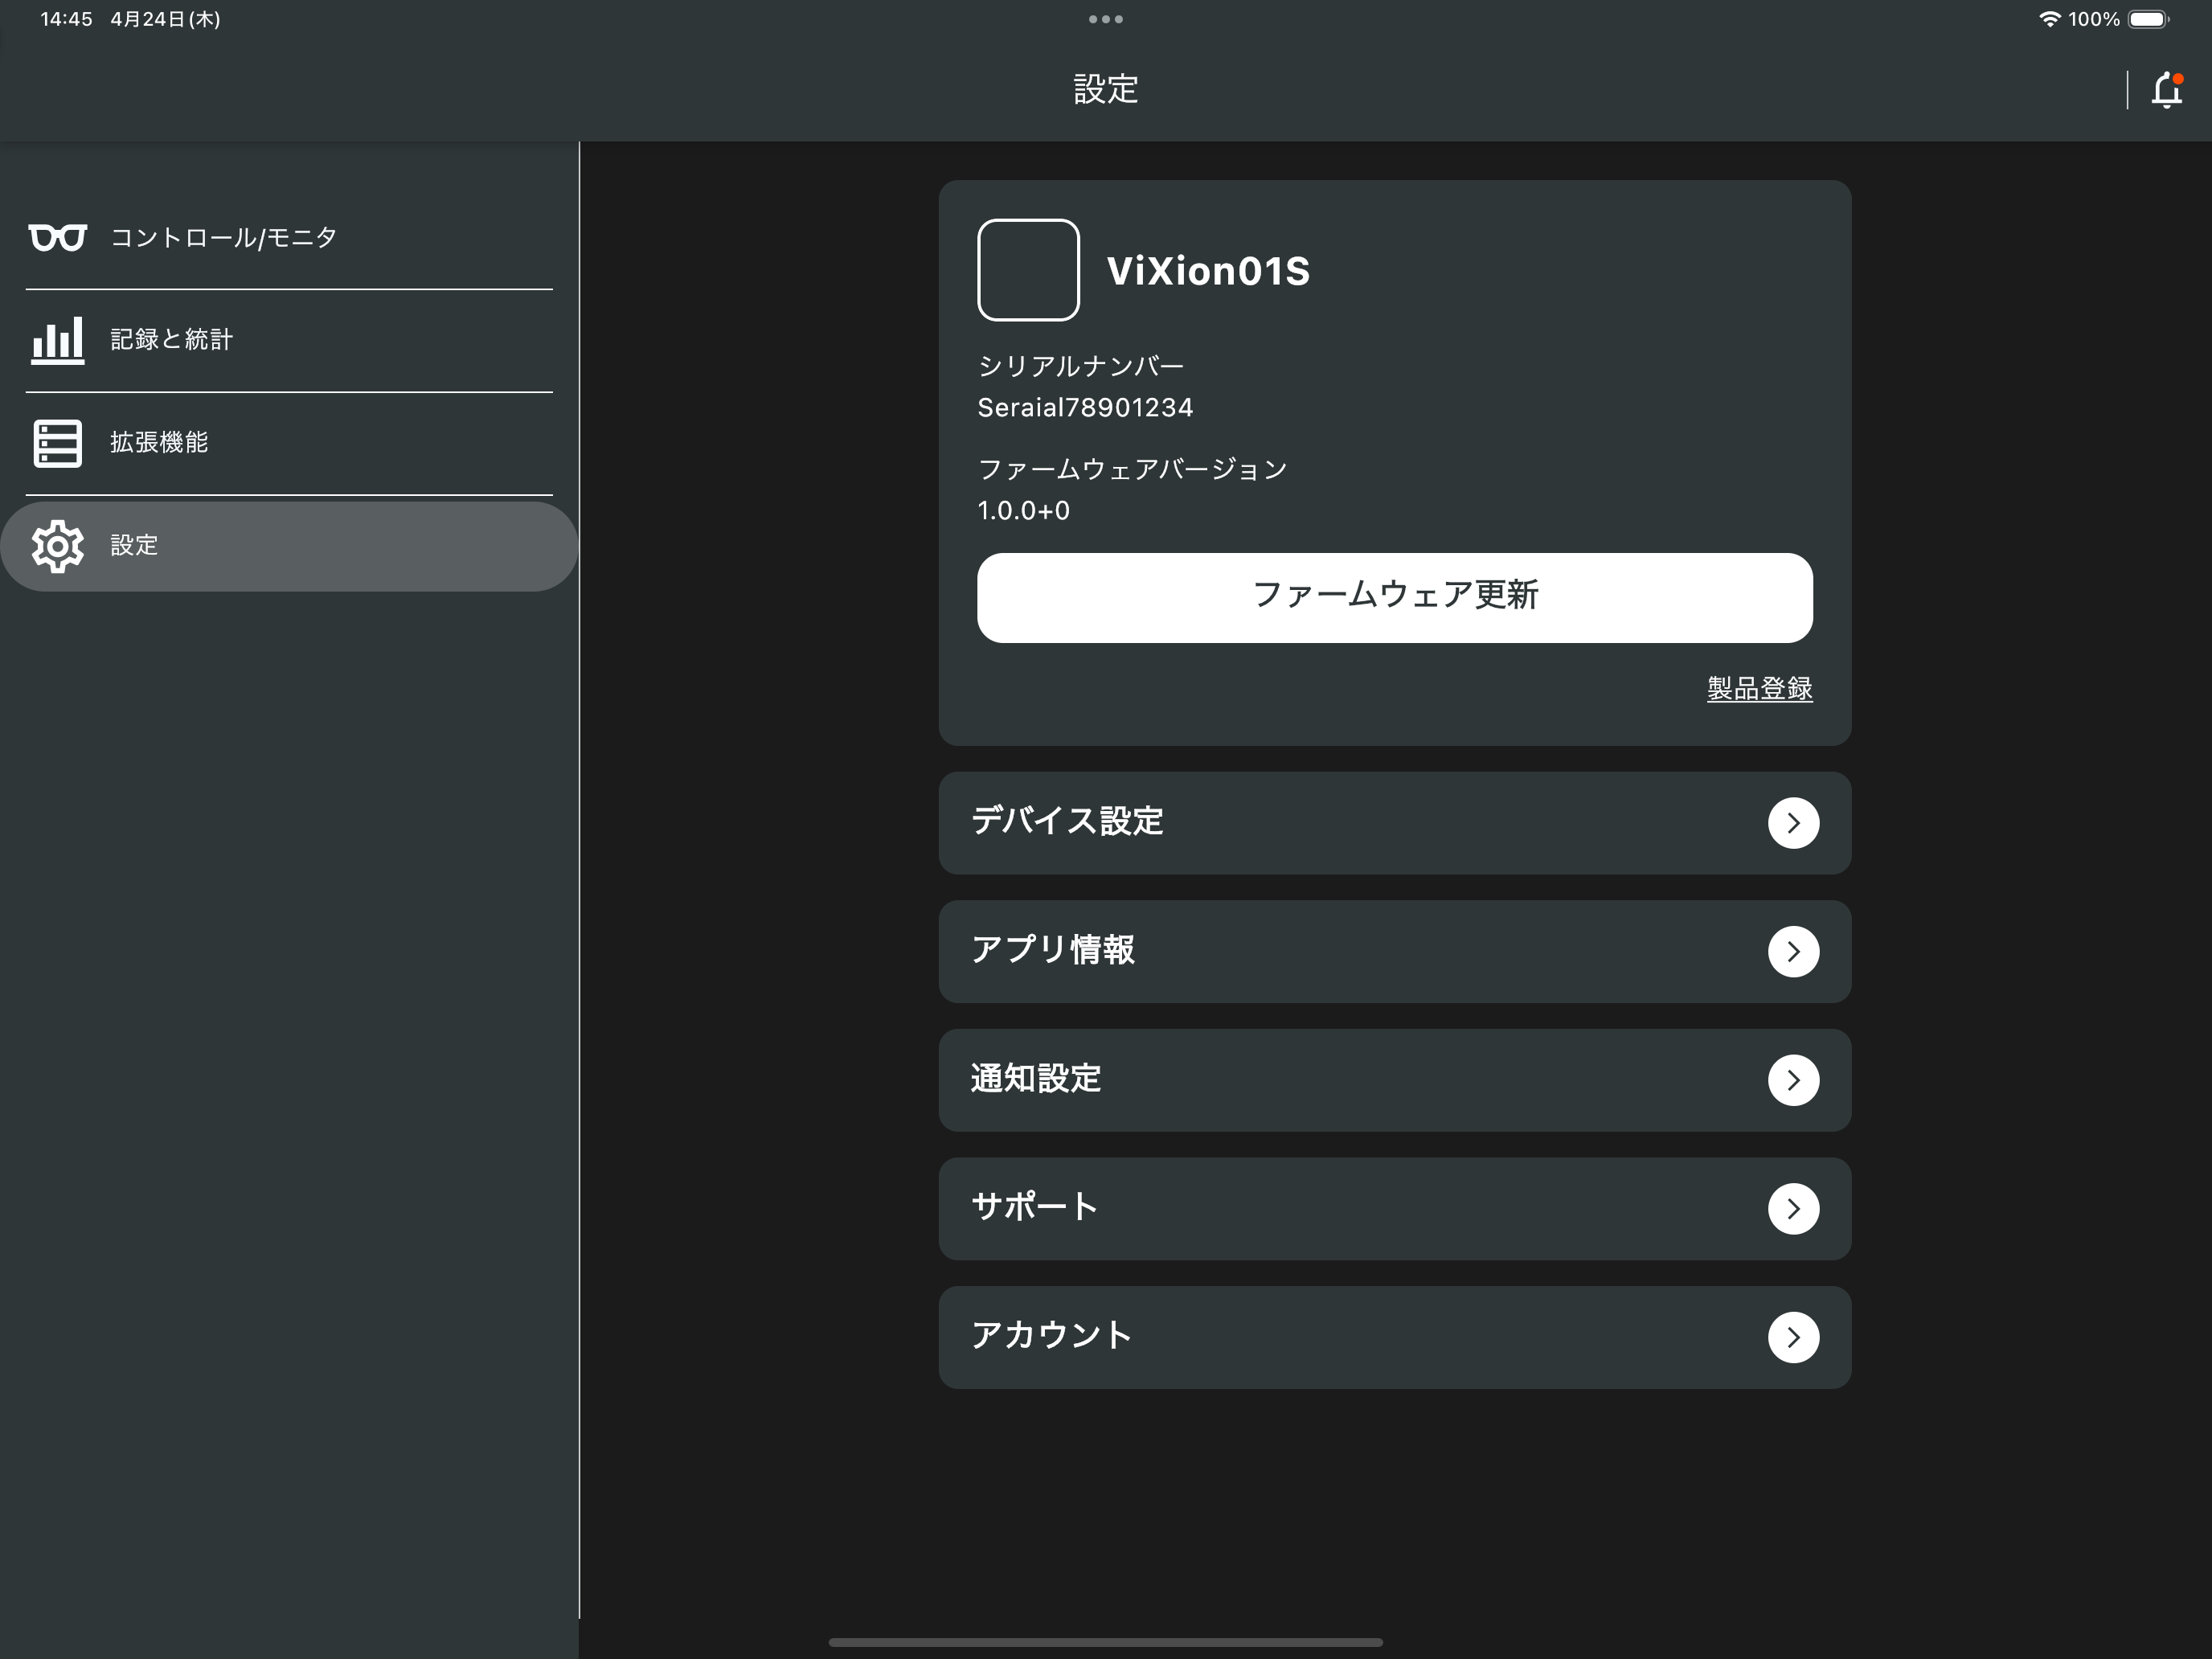Expand 通知設定 with its chevron

[x=1793, y=1080]
